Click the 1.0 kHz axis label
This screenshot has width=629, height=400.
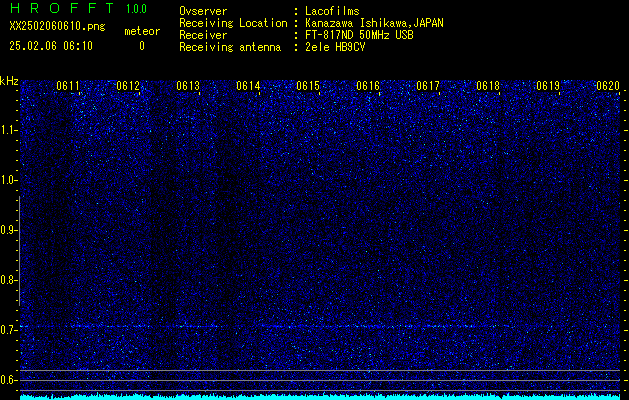click(8, 180)
